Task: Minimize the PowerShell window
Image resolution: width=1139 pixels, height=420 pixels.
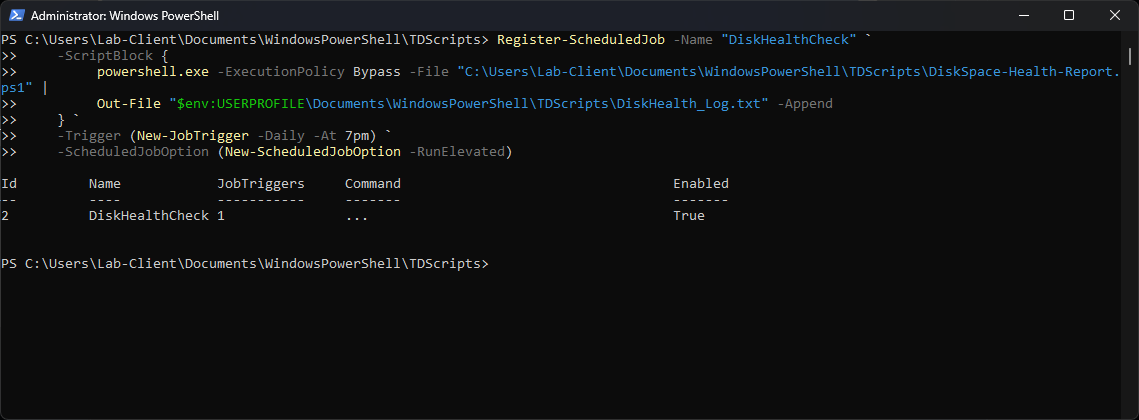Action: [1021, 15]
